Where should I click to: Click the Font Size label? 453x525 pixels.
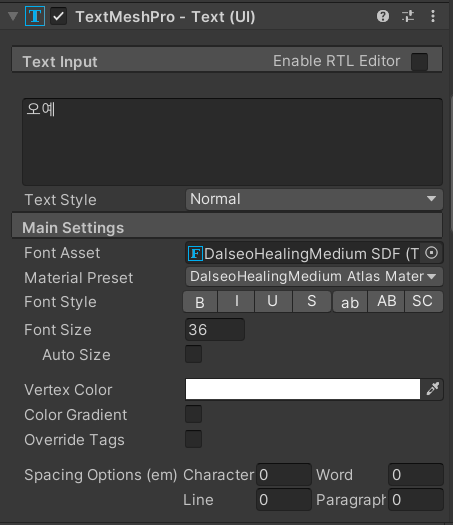coord(58,330)
